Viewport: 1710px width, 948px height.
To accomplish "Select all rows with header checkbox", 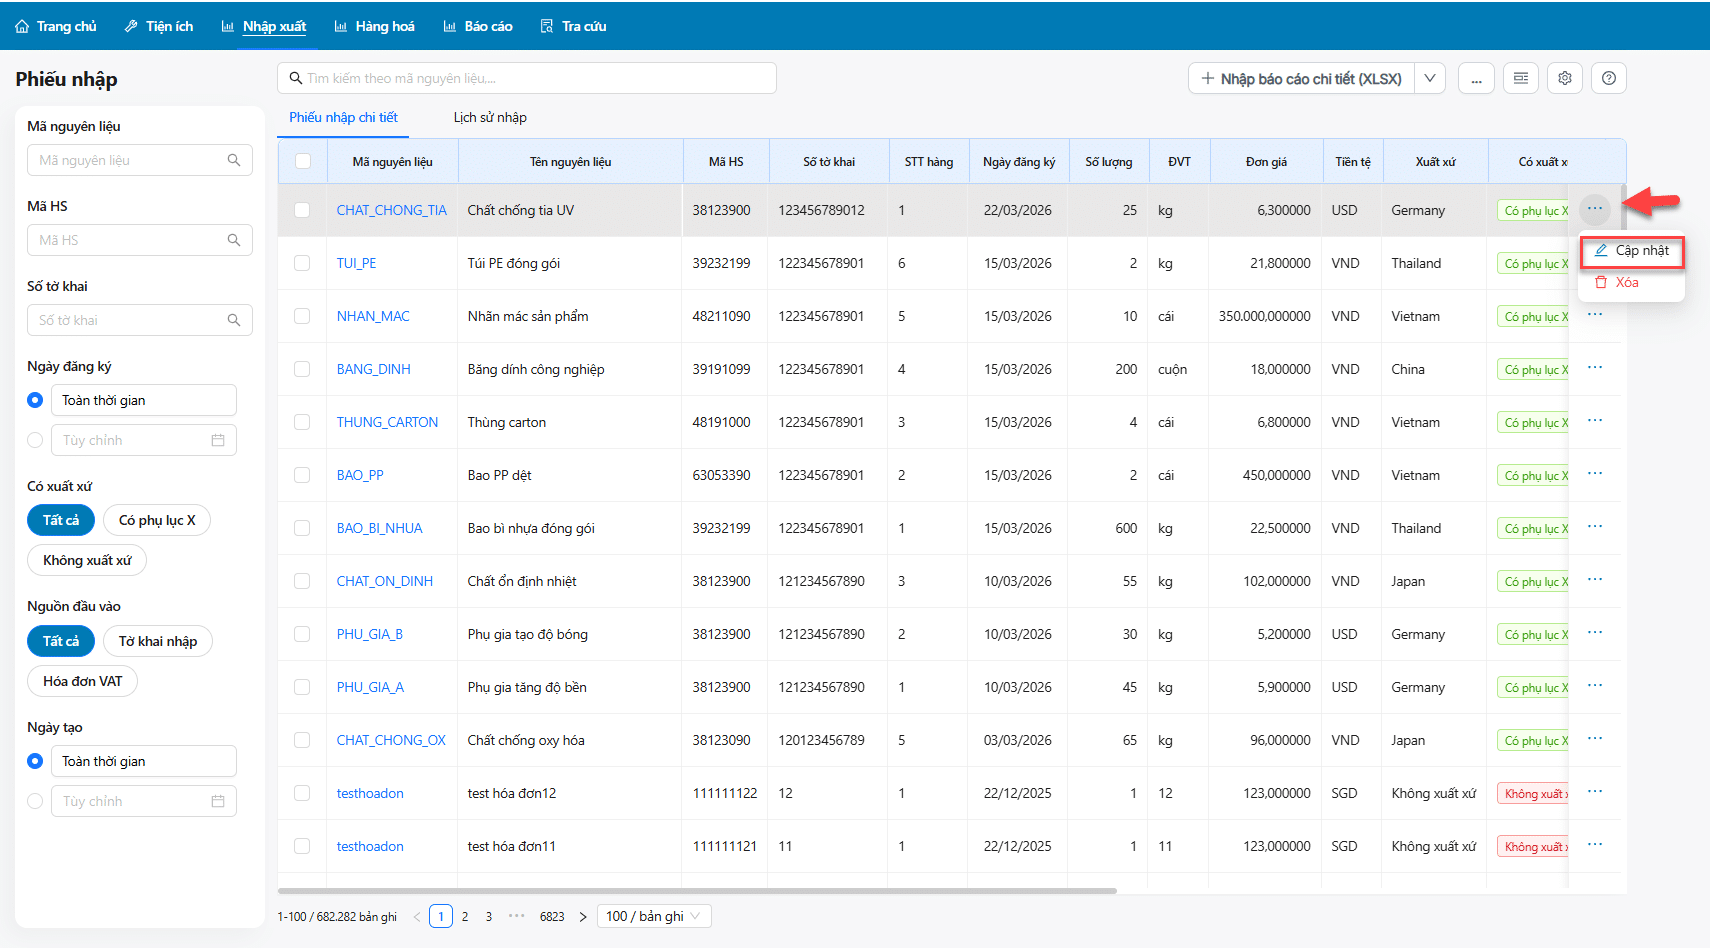I will click(x=303, y=161).
